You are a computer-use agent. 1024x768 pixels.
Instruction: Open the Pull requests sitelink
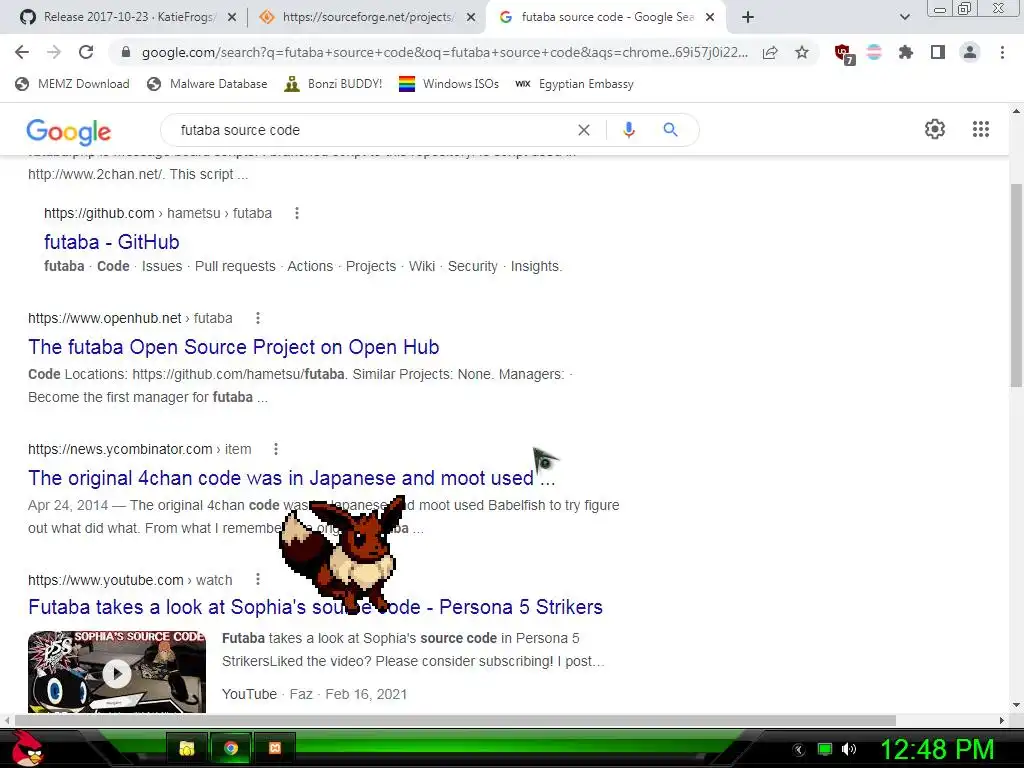pyautogui.click(x=235, y=266)
